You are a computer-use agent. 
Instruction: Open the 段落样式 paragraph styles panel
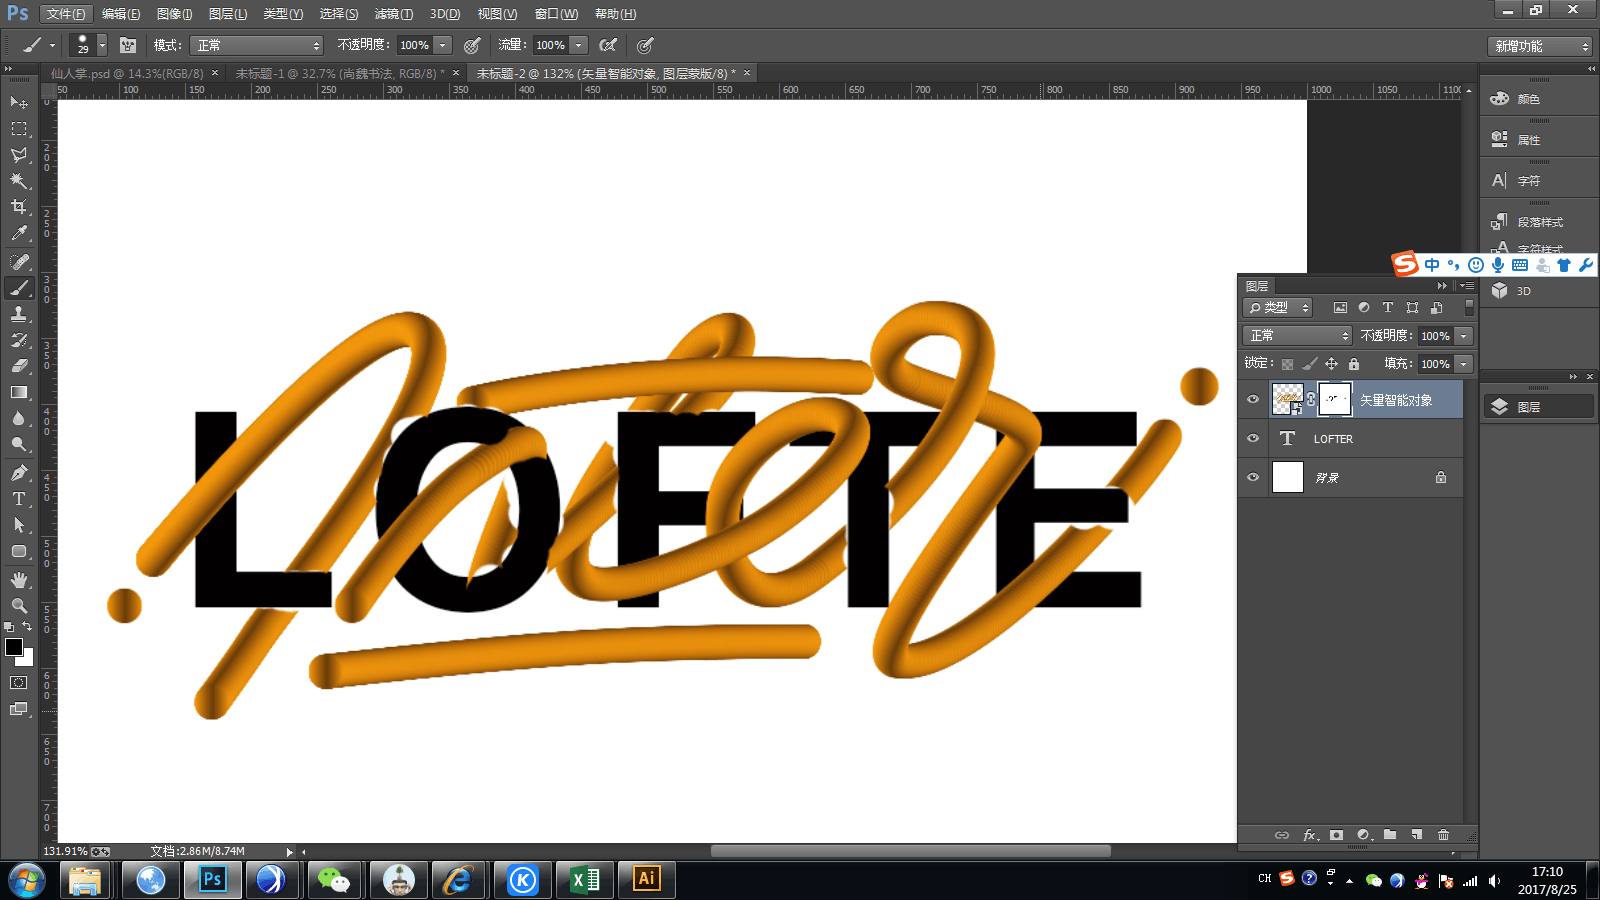1539,222
